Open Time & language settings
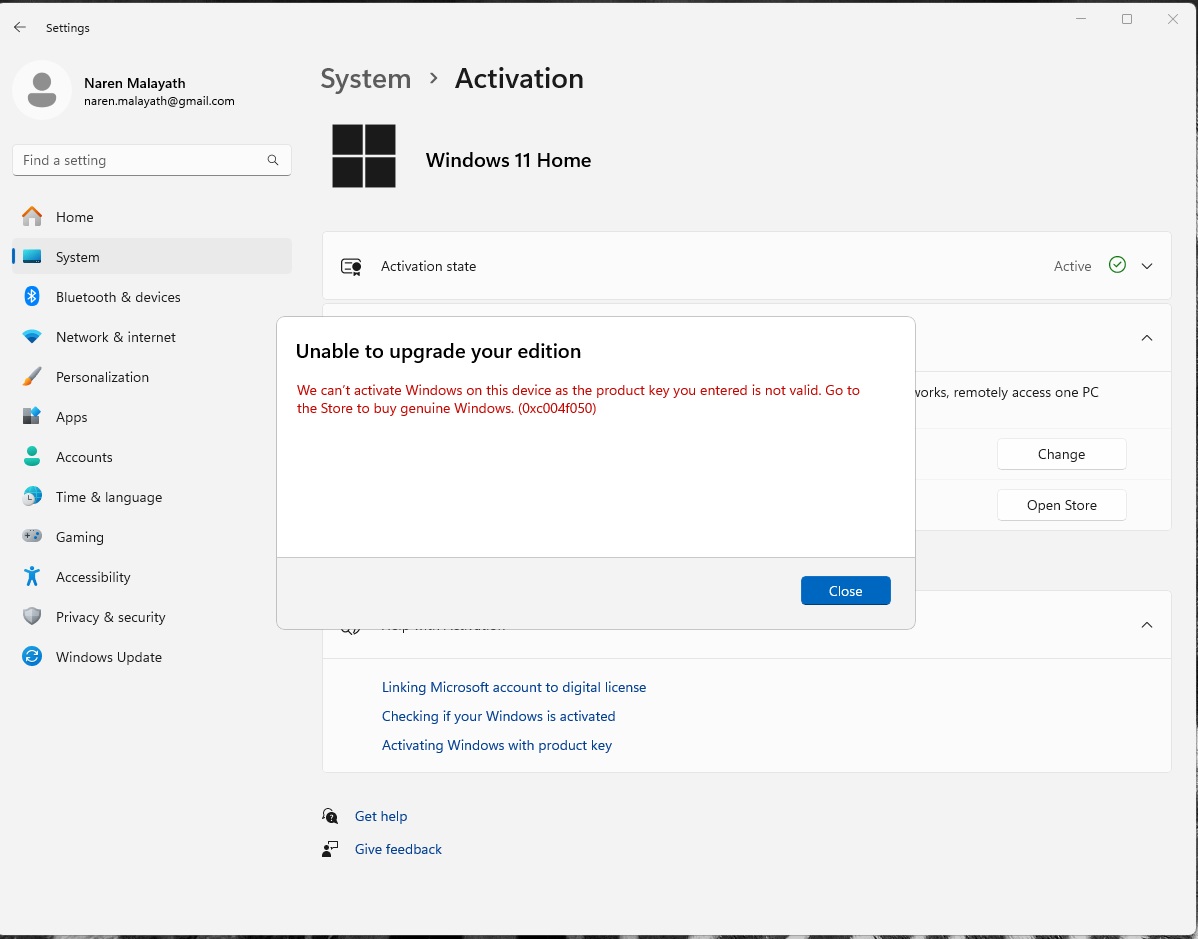The image size is (1198, 939). point(151,497)
